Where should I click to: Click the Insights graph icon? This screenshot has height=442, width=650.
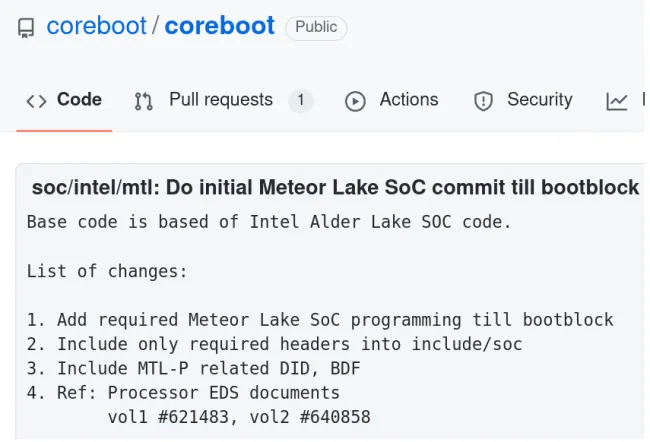[616, 101]
